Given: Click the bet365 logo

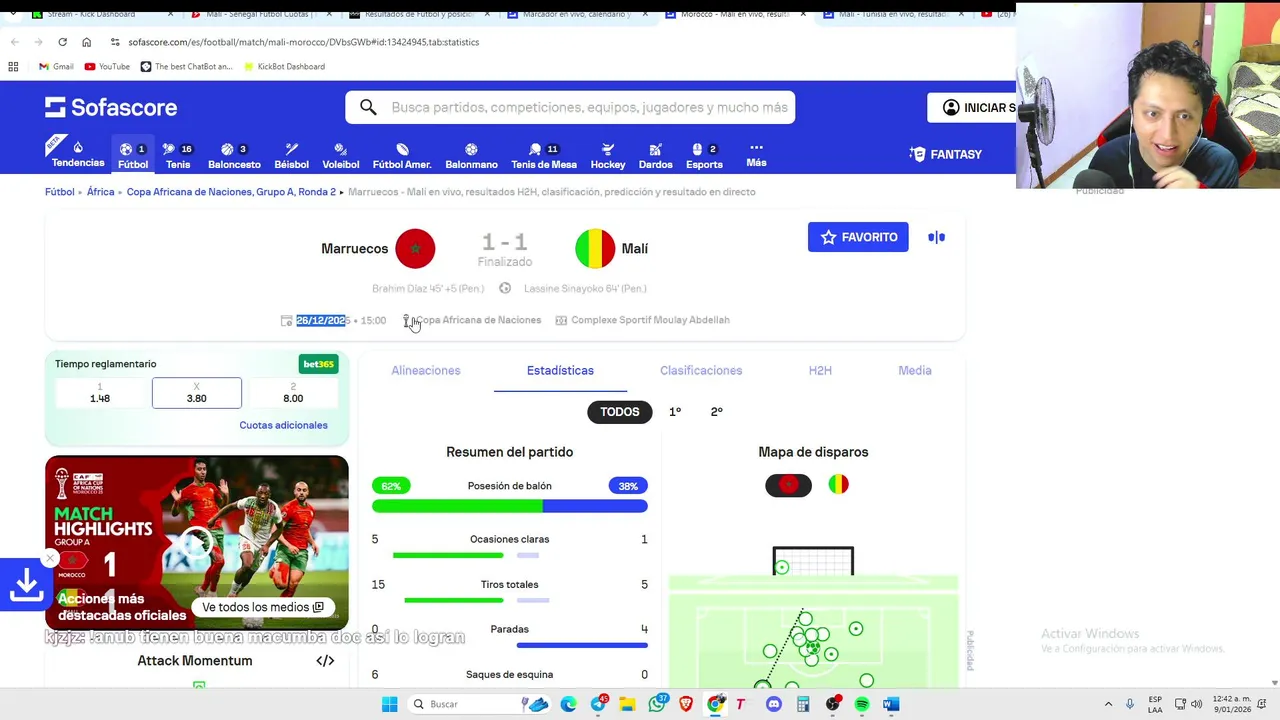Looking at the screenshot, I should pyautogui.click(x=319, y=364).
